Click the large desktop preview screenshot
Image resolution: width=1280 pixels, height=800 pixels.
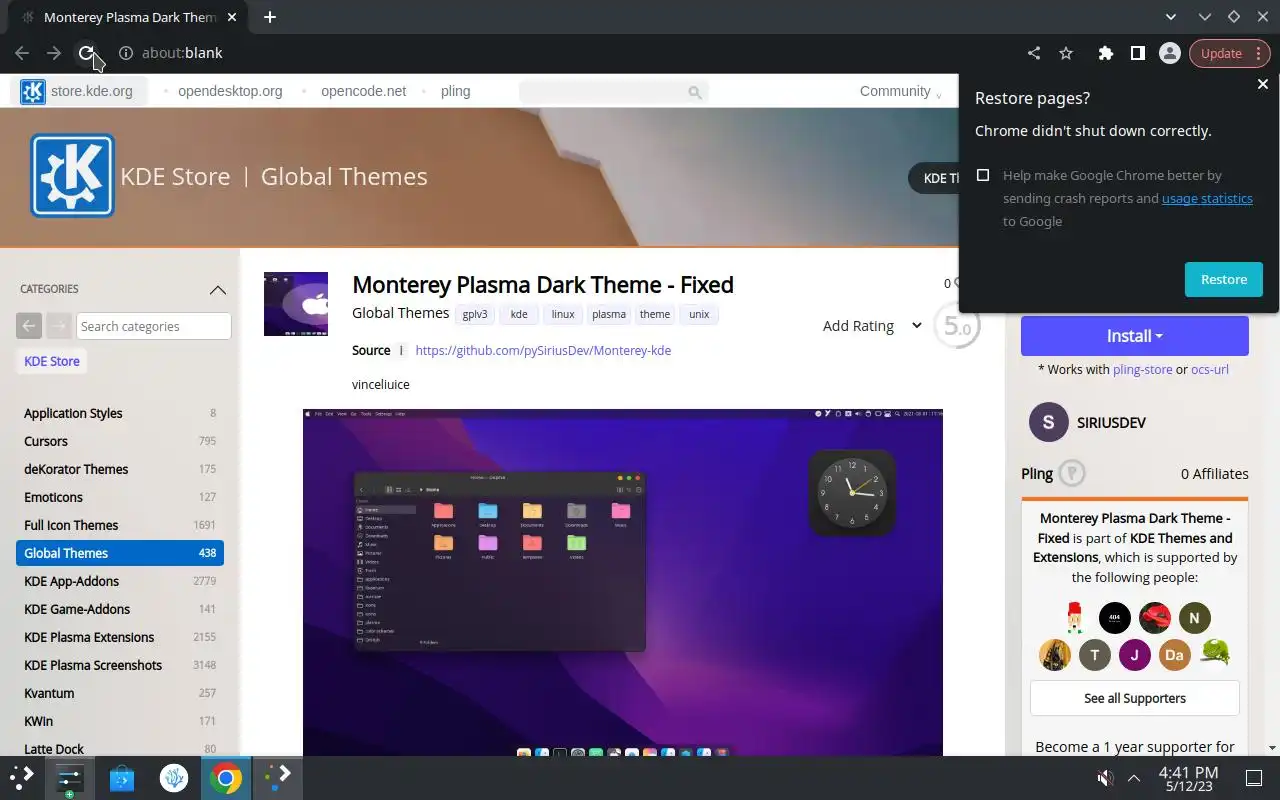tap(623, 582)
